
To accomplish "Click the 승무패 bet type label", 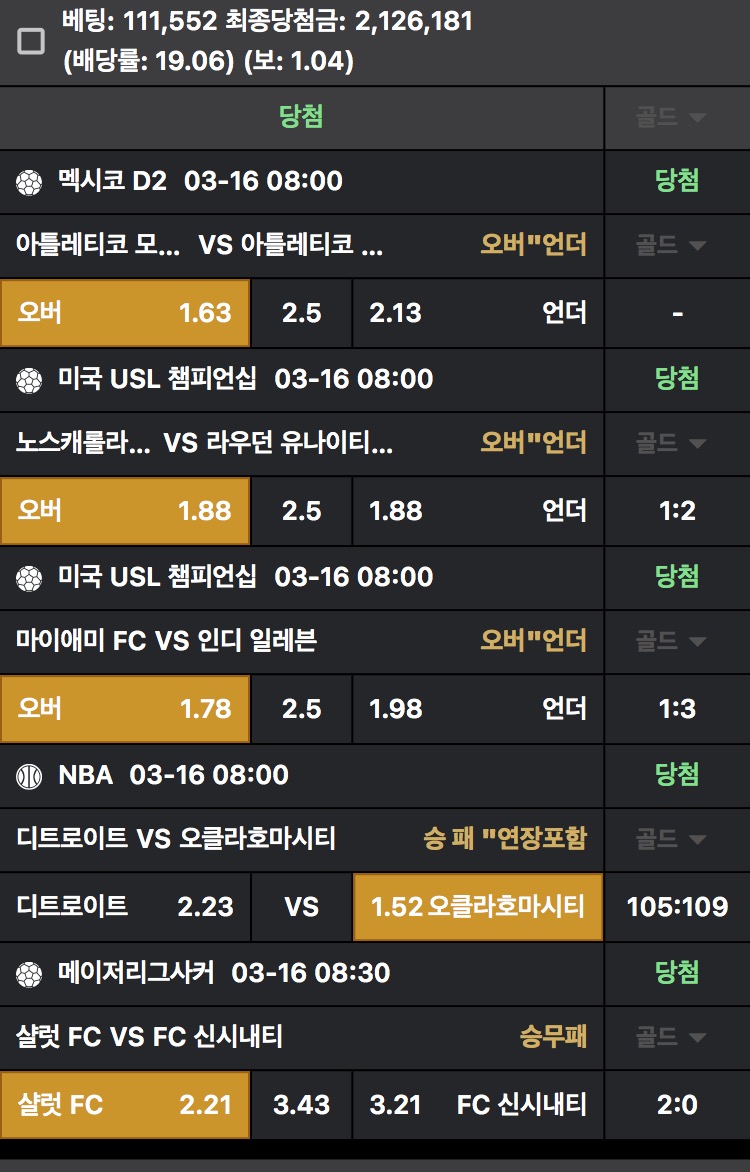I will click(x=553, y=1036).
